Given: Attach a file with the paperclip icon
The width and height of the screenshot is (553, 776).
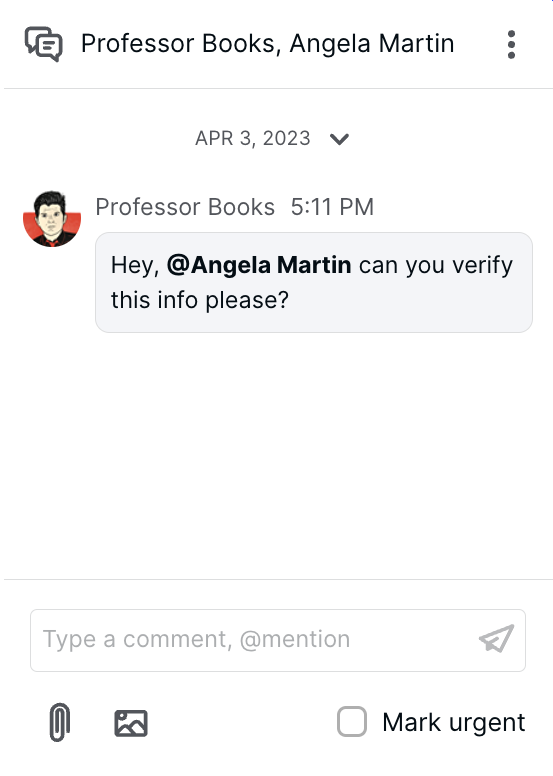Looking at the screenshot, I should click(60, 723).
